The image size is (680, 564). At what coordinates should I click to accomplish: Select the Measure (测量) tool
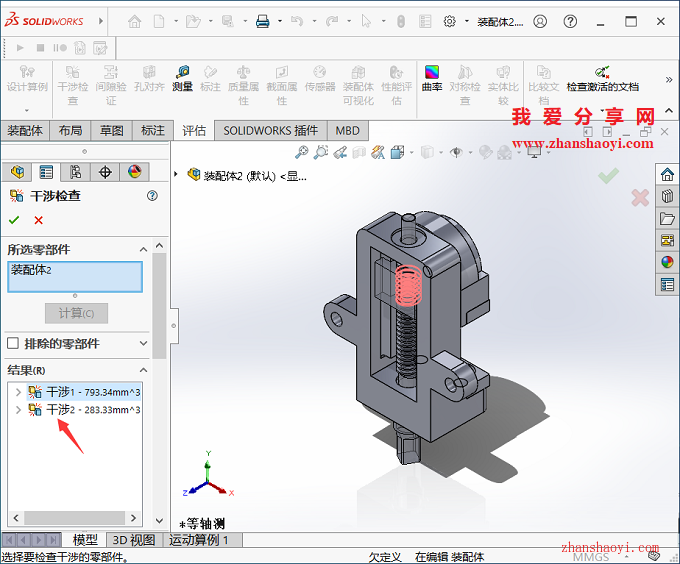coord(182,78)
